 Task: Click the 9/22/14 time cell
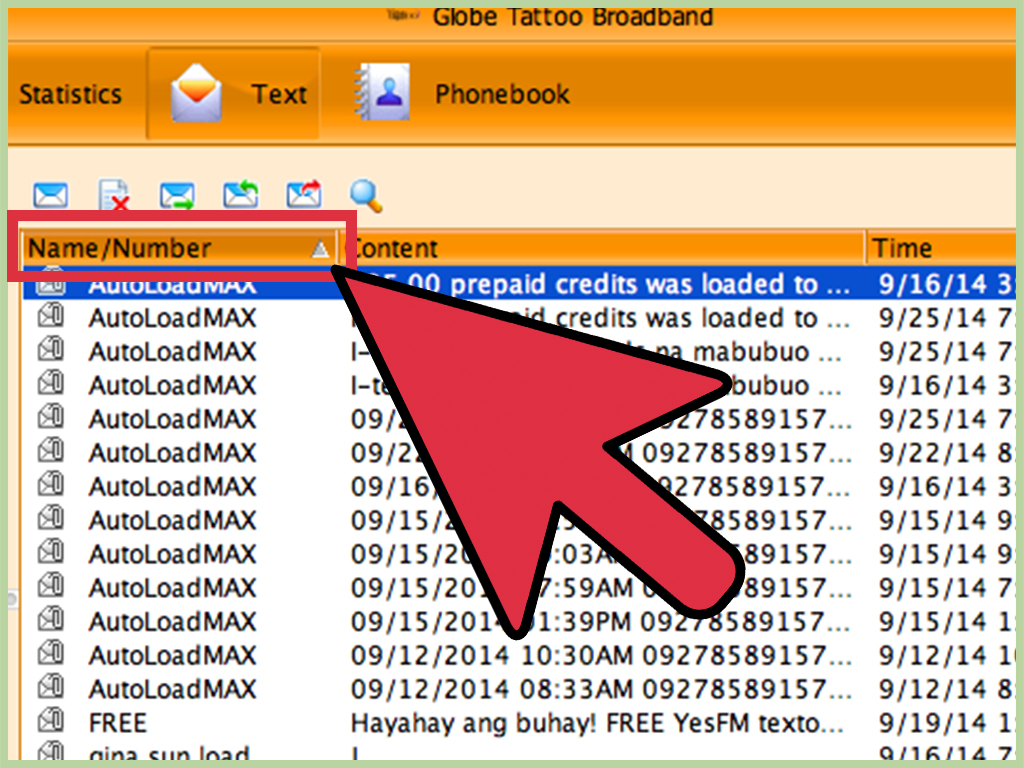[946, 453]
